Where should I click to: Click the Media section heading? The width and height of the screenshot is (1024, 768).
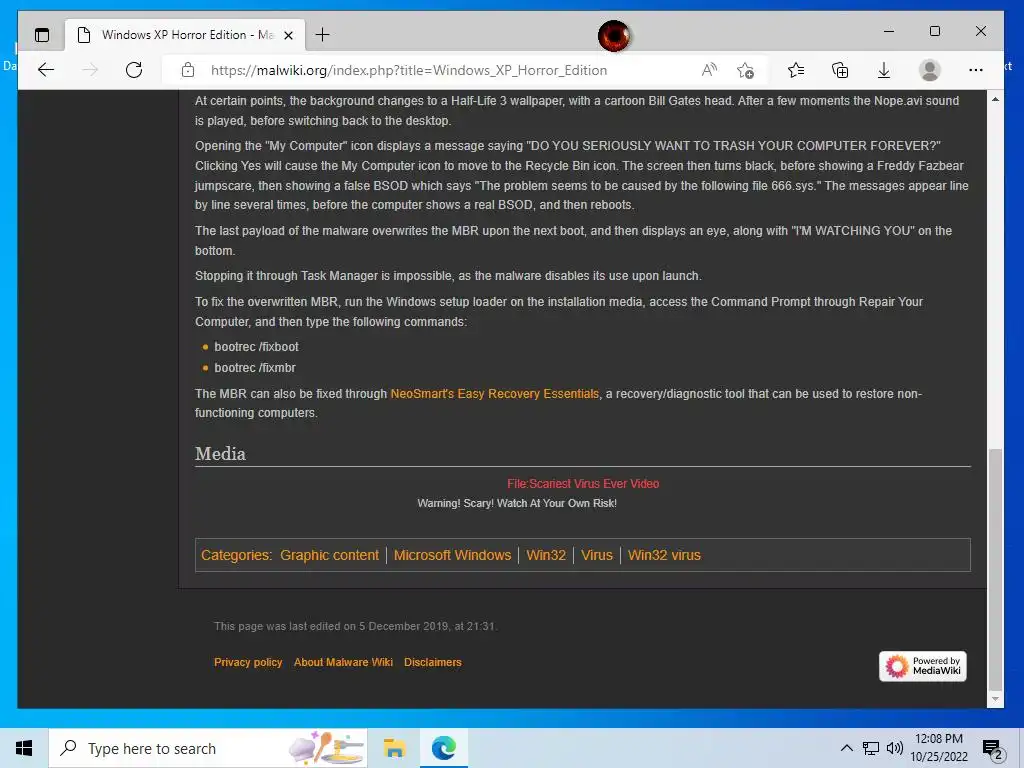[221, 454]
